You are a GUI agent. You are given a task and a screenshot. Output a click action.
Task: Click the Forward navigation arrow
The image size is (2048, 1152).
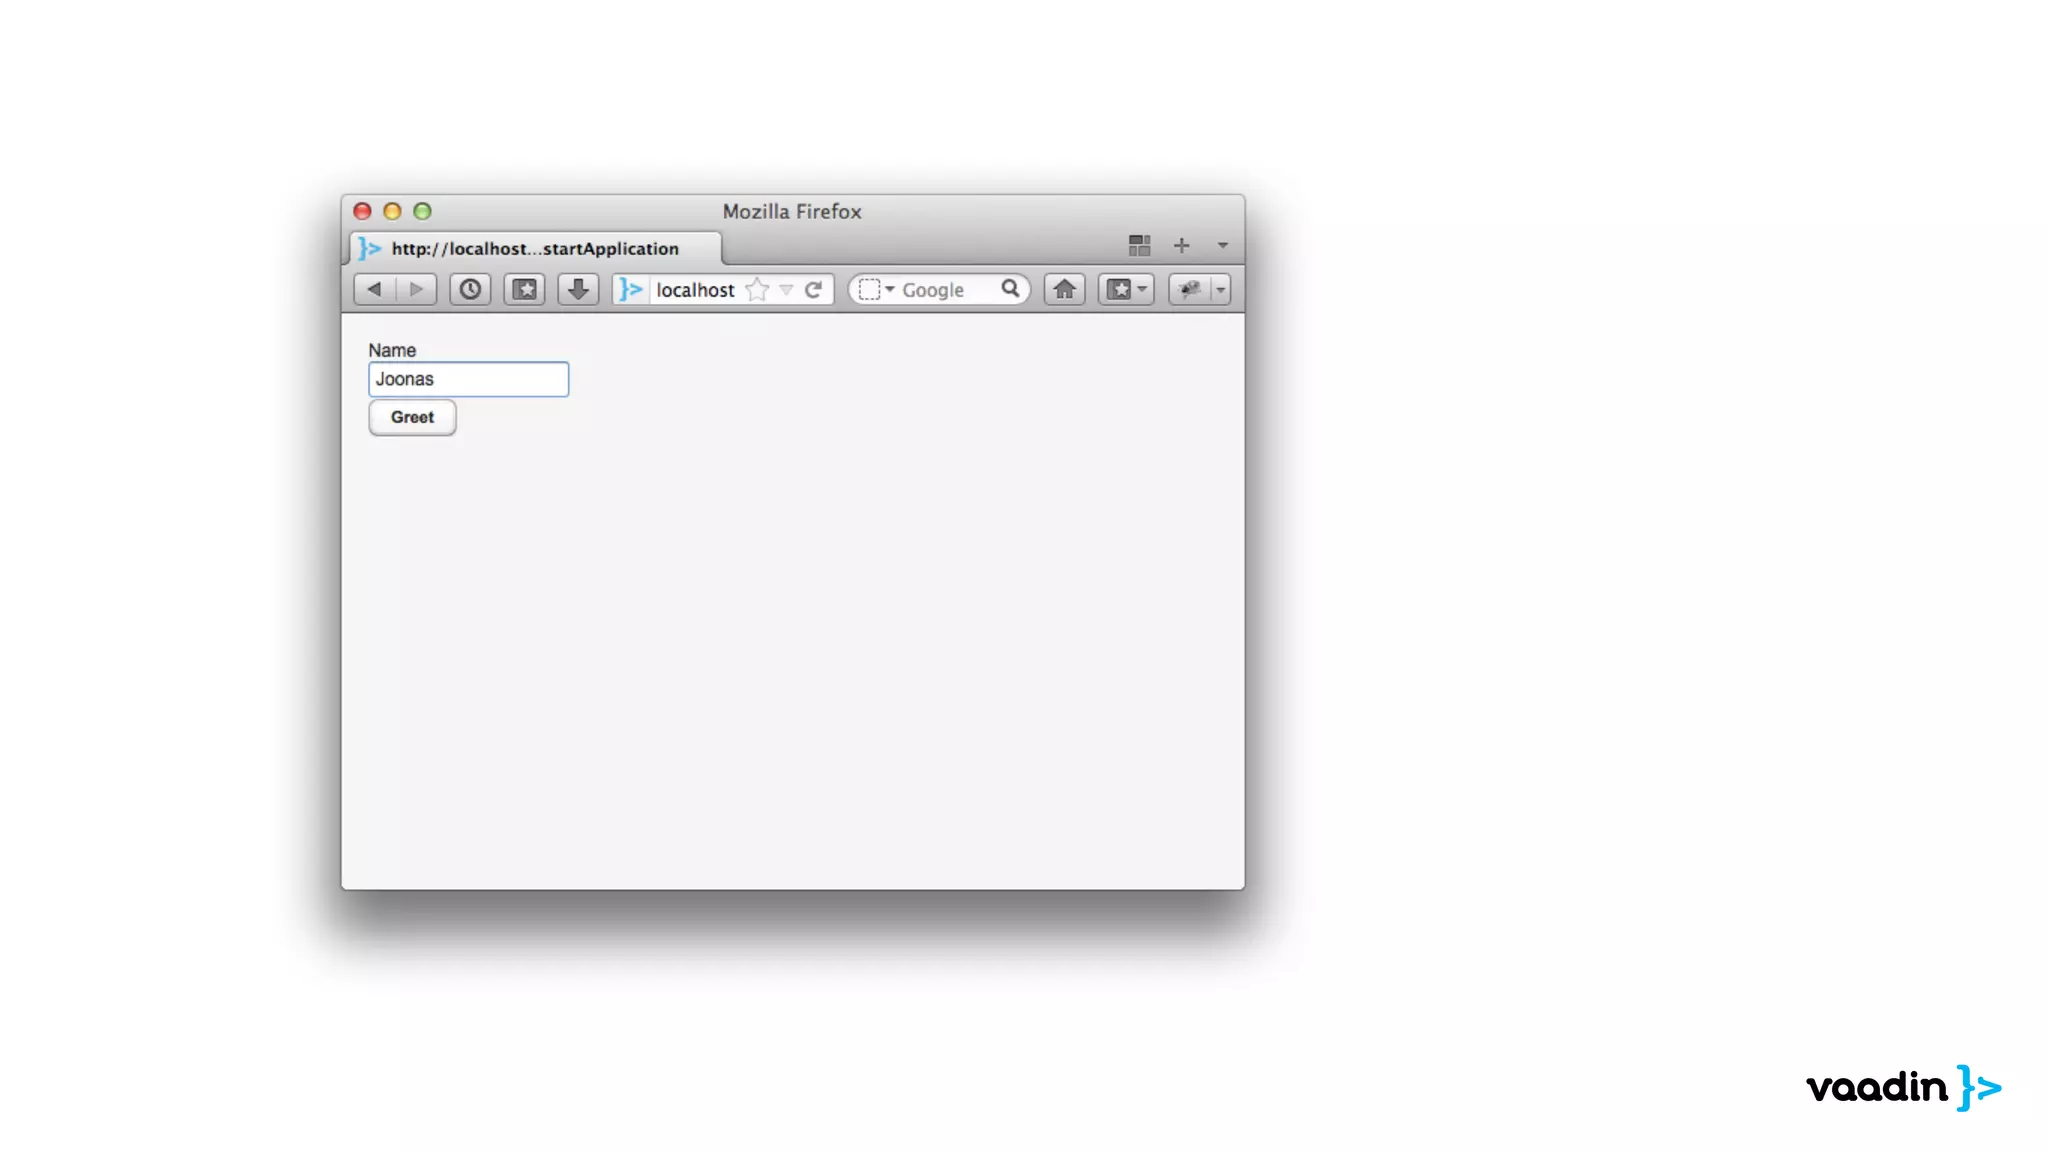(x=417, y=289)
